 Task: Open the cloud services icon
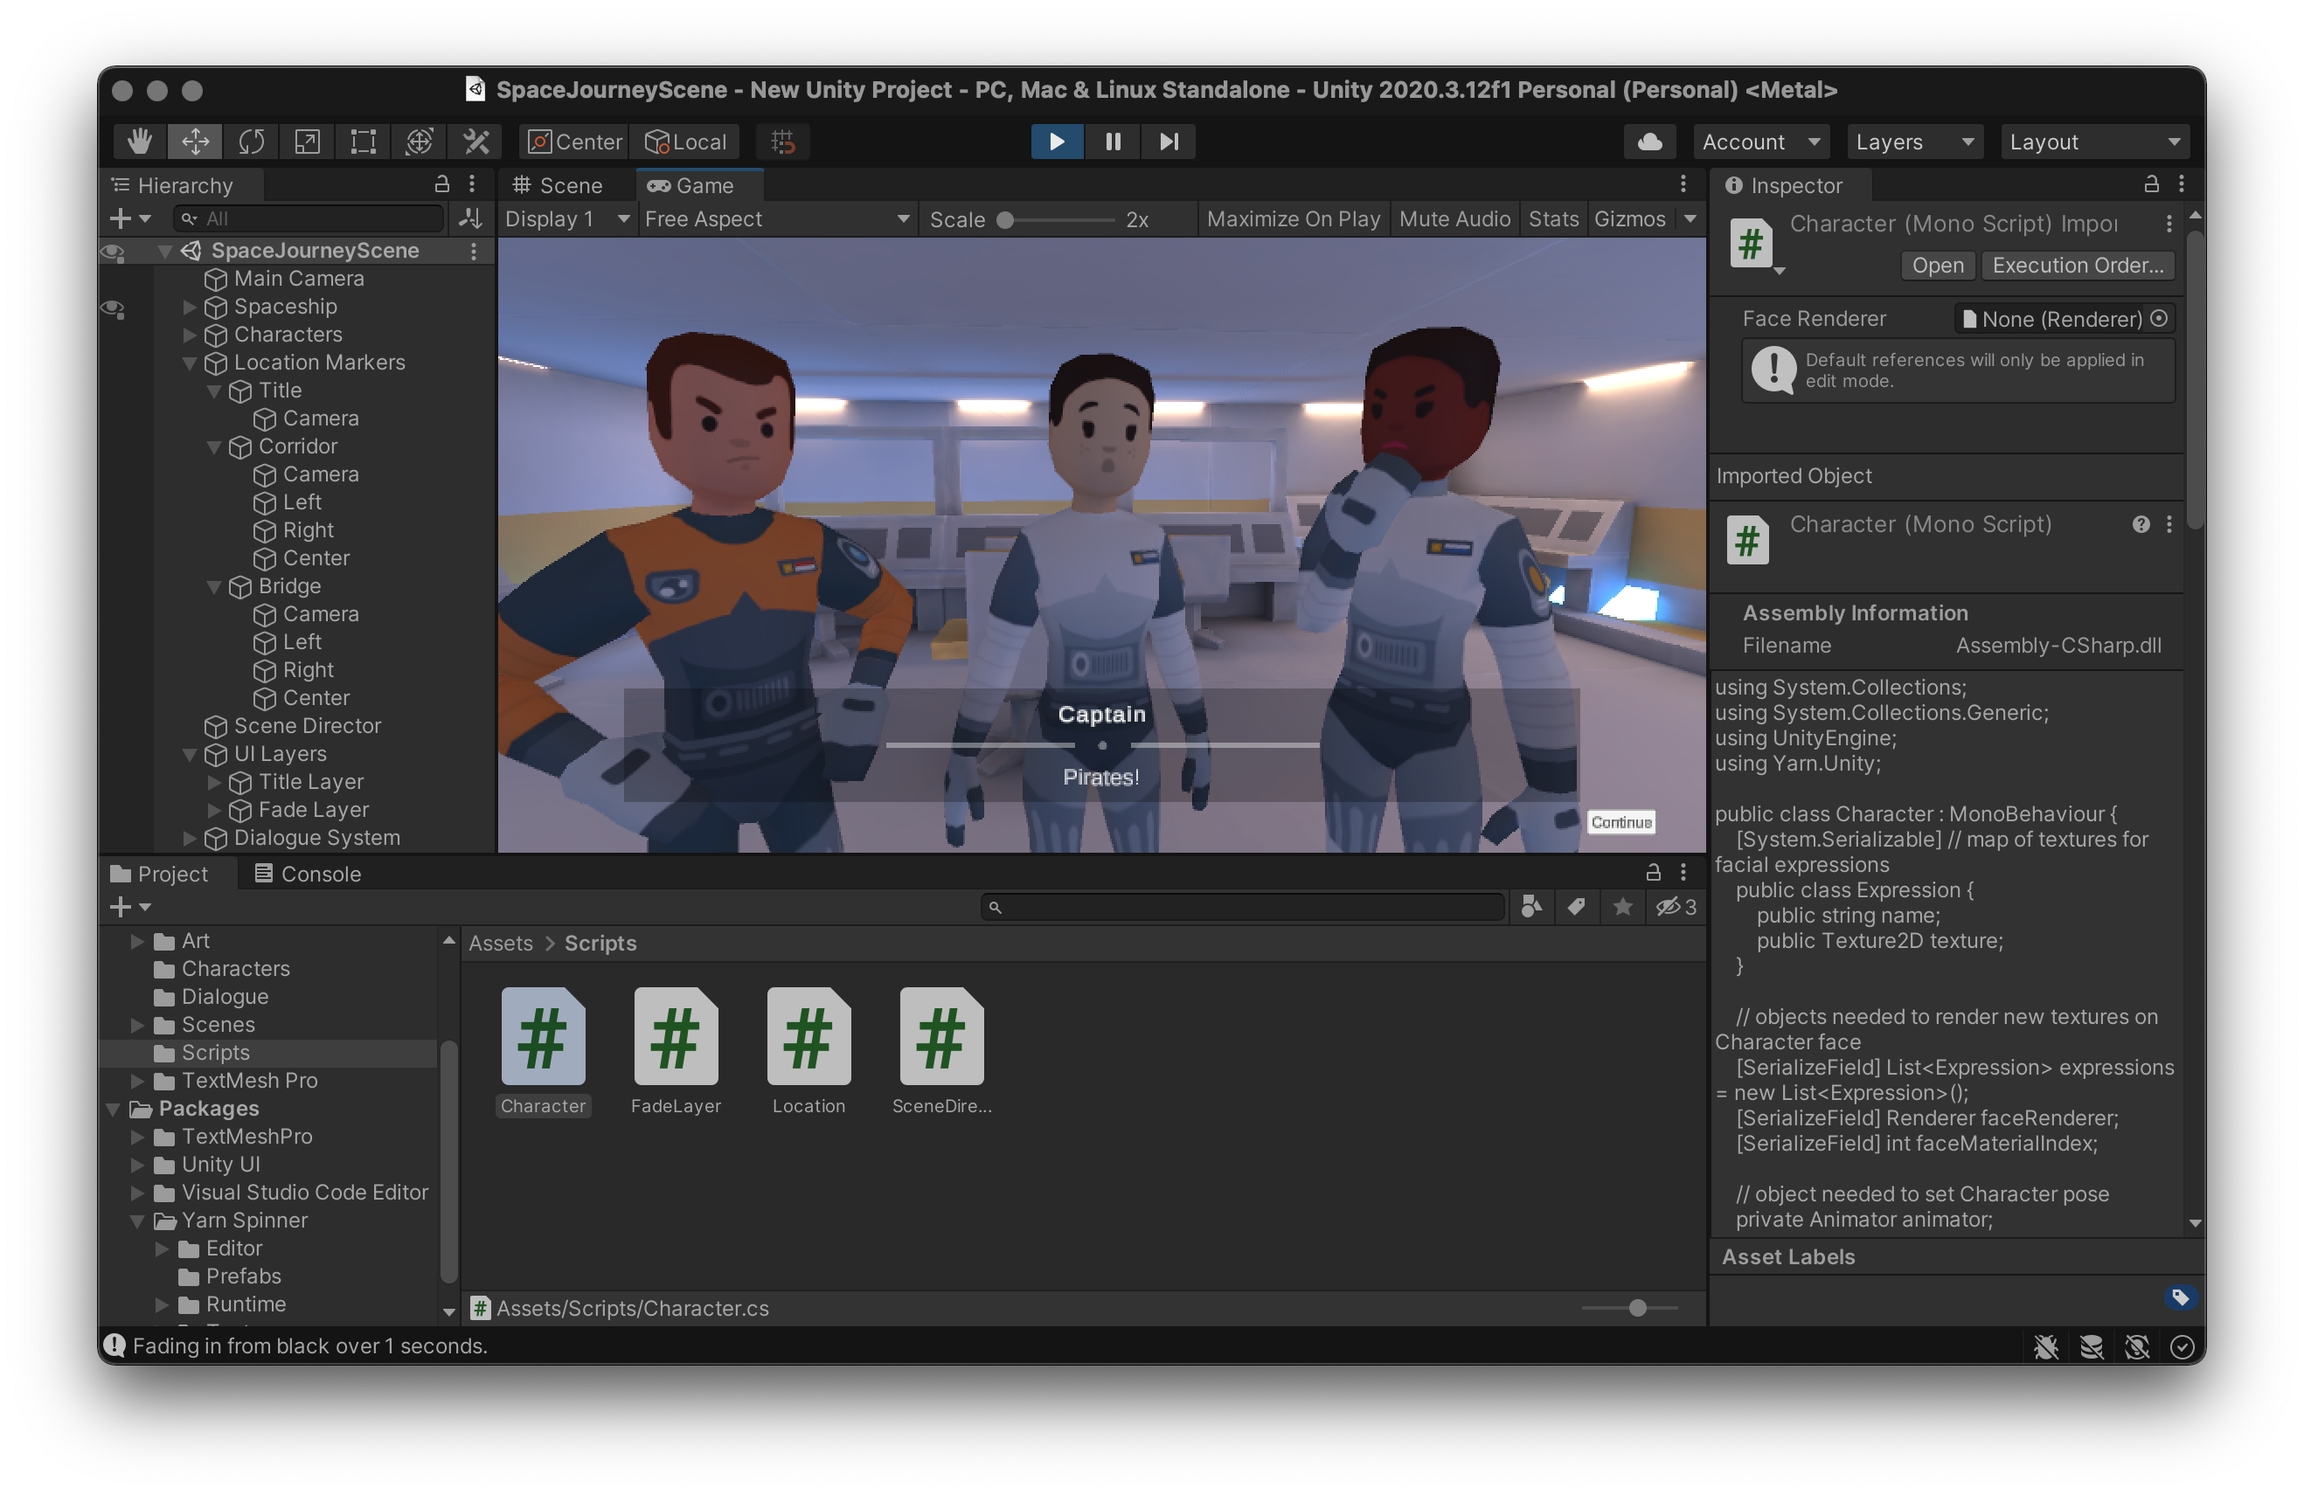point(1649,141)
